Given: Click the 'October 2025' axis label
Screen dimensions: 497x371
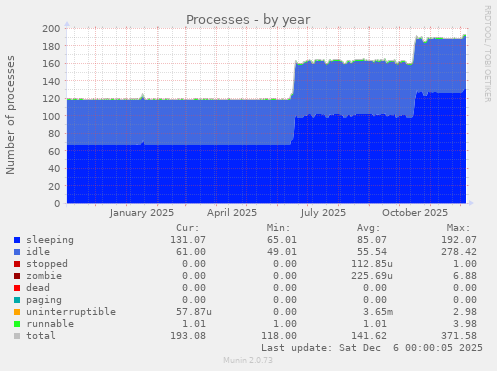Looking at the screenshot, I should 415,213.
